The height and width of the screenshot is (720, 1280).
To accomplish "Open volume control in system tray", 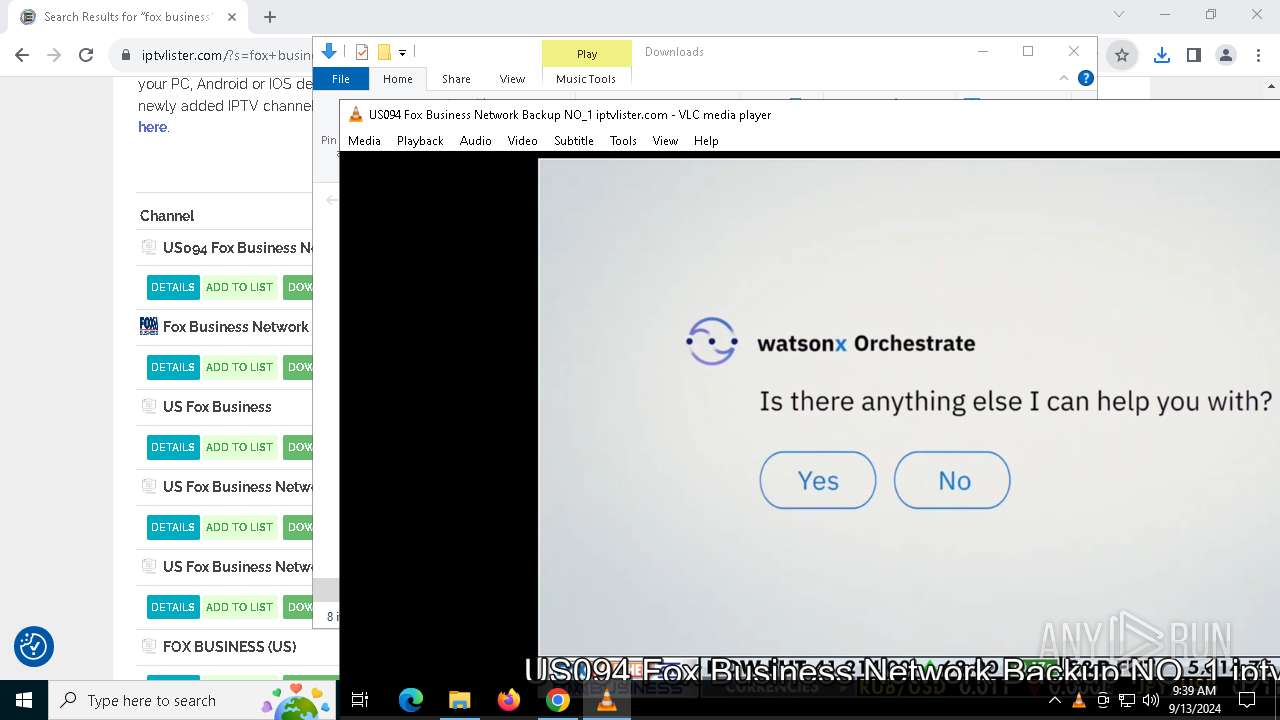I will 1150,700.
